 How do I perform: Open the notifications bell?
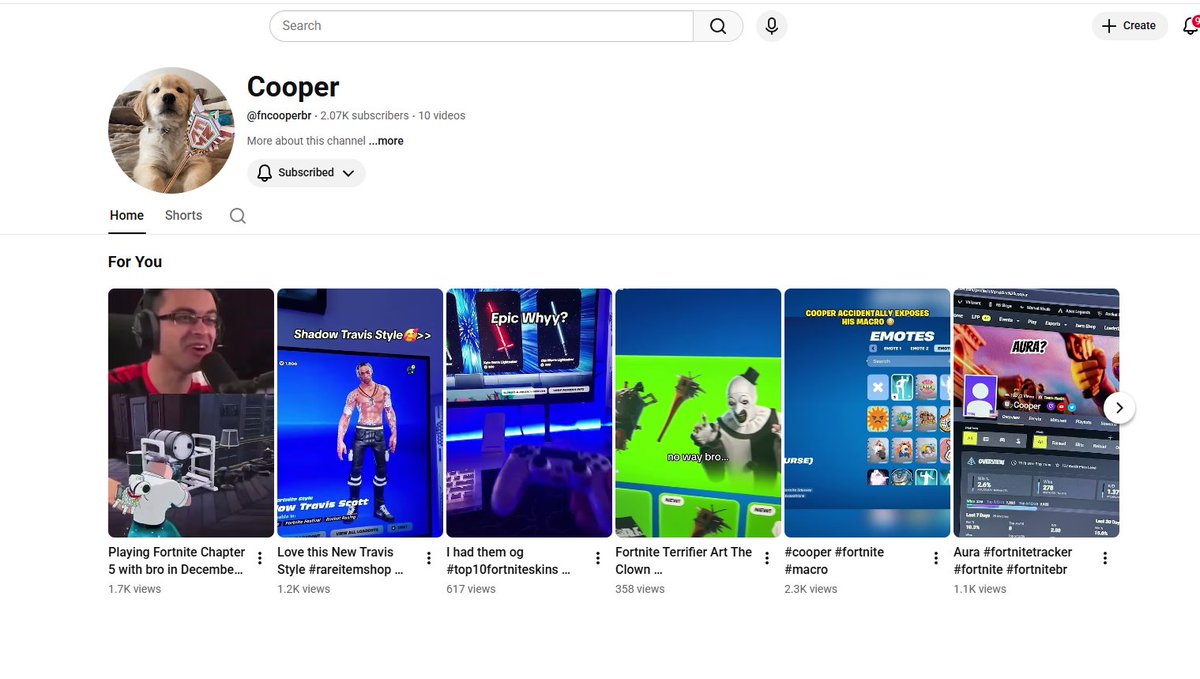point(1190,26)
